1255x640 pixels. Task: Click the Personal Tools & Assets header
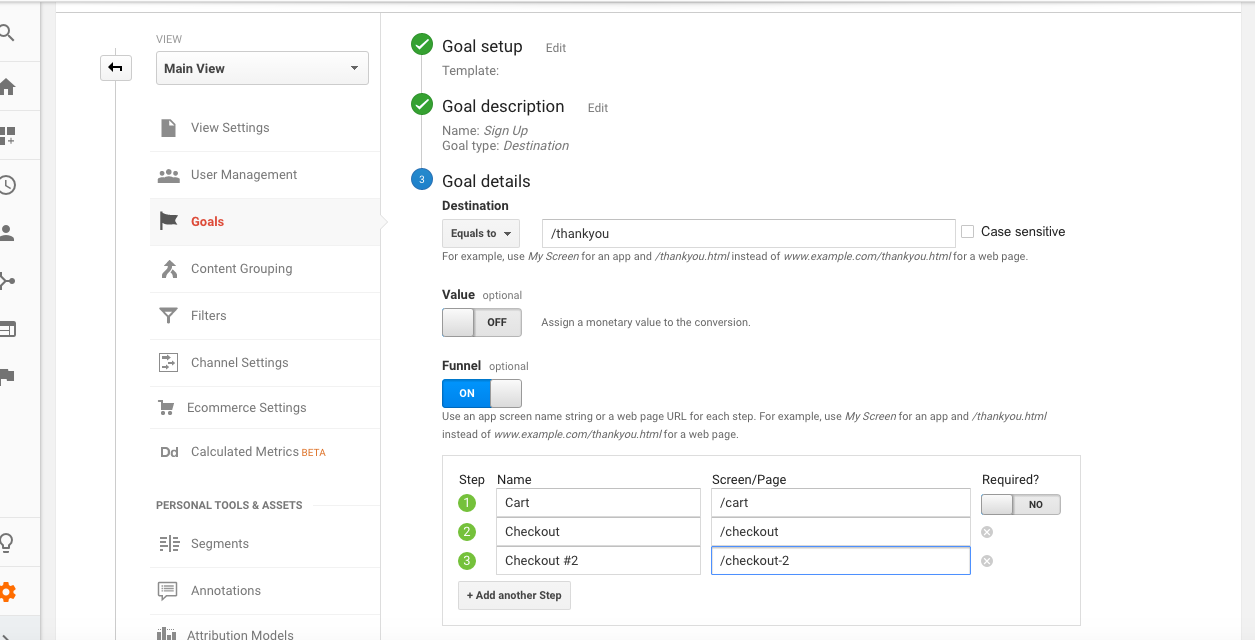coord(229,505)
